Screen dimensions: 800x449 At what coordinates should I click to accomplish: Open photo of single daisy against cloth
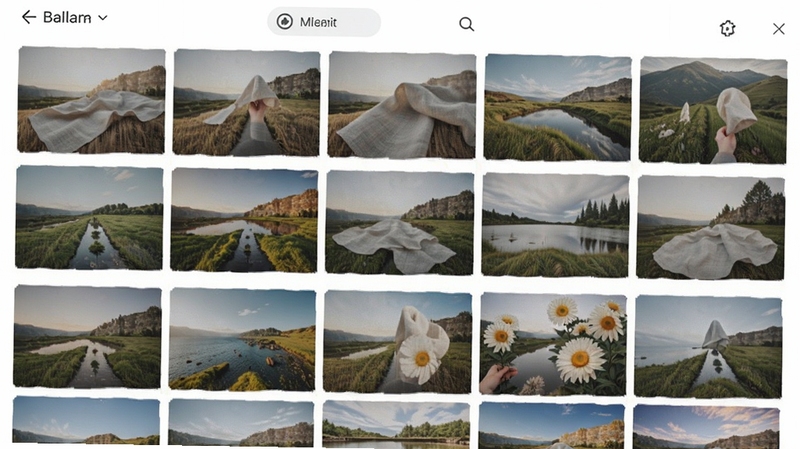click(397, 342)
